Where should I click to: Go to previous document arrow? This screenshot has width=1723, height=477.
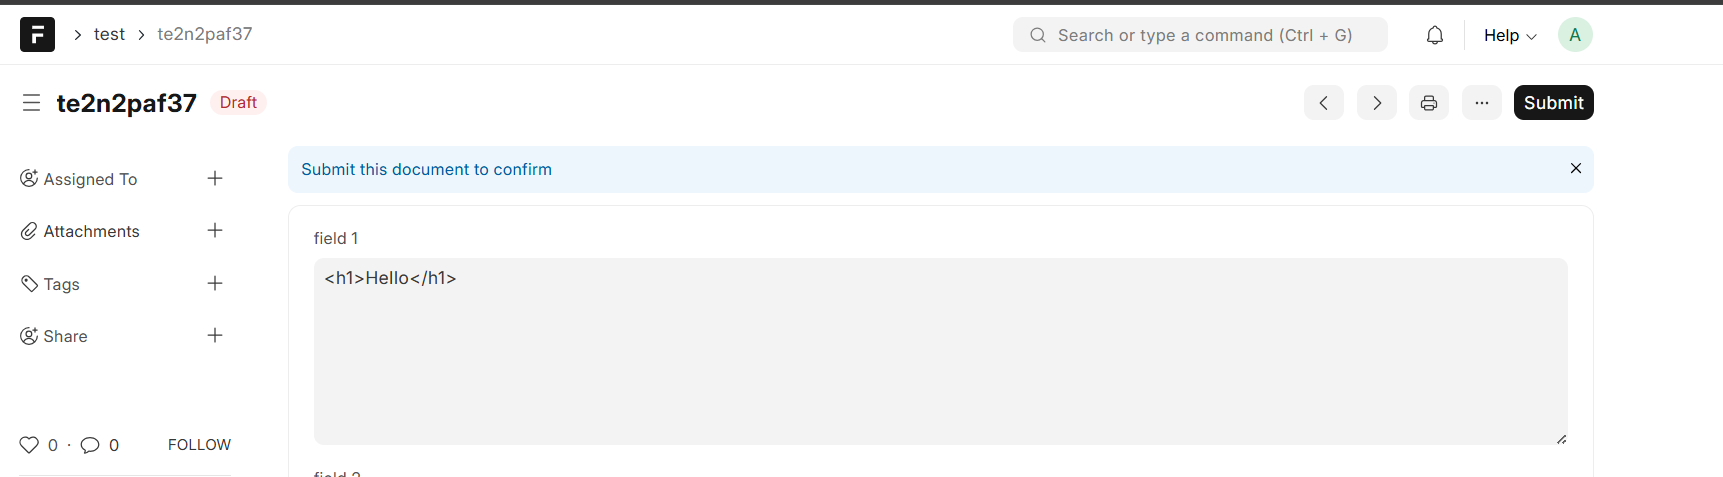1323,103
